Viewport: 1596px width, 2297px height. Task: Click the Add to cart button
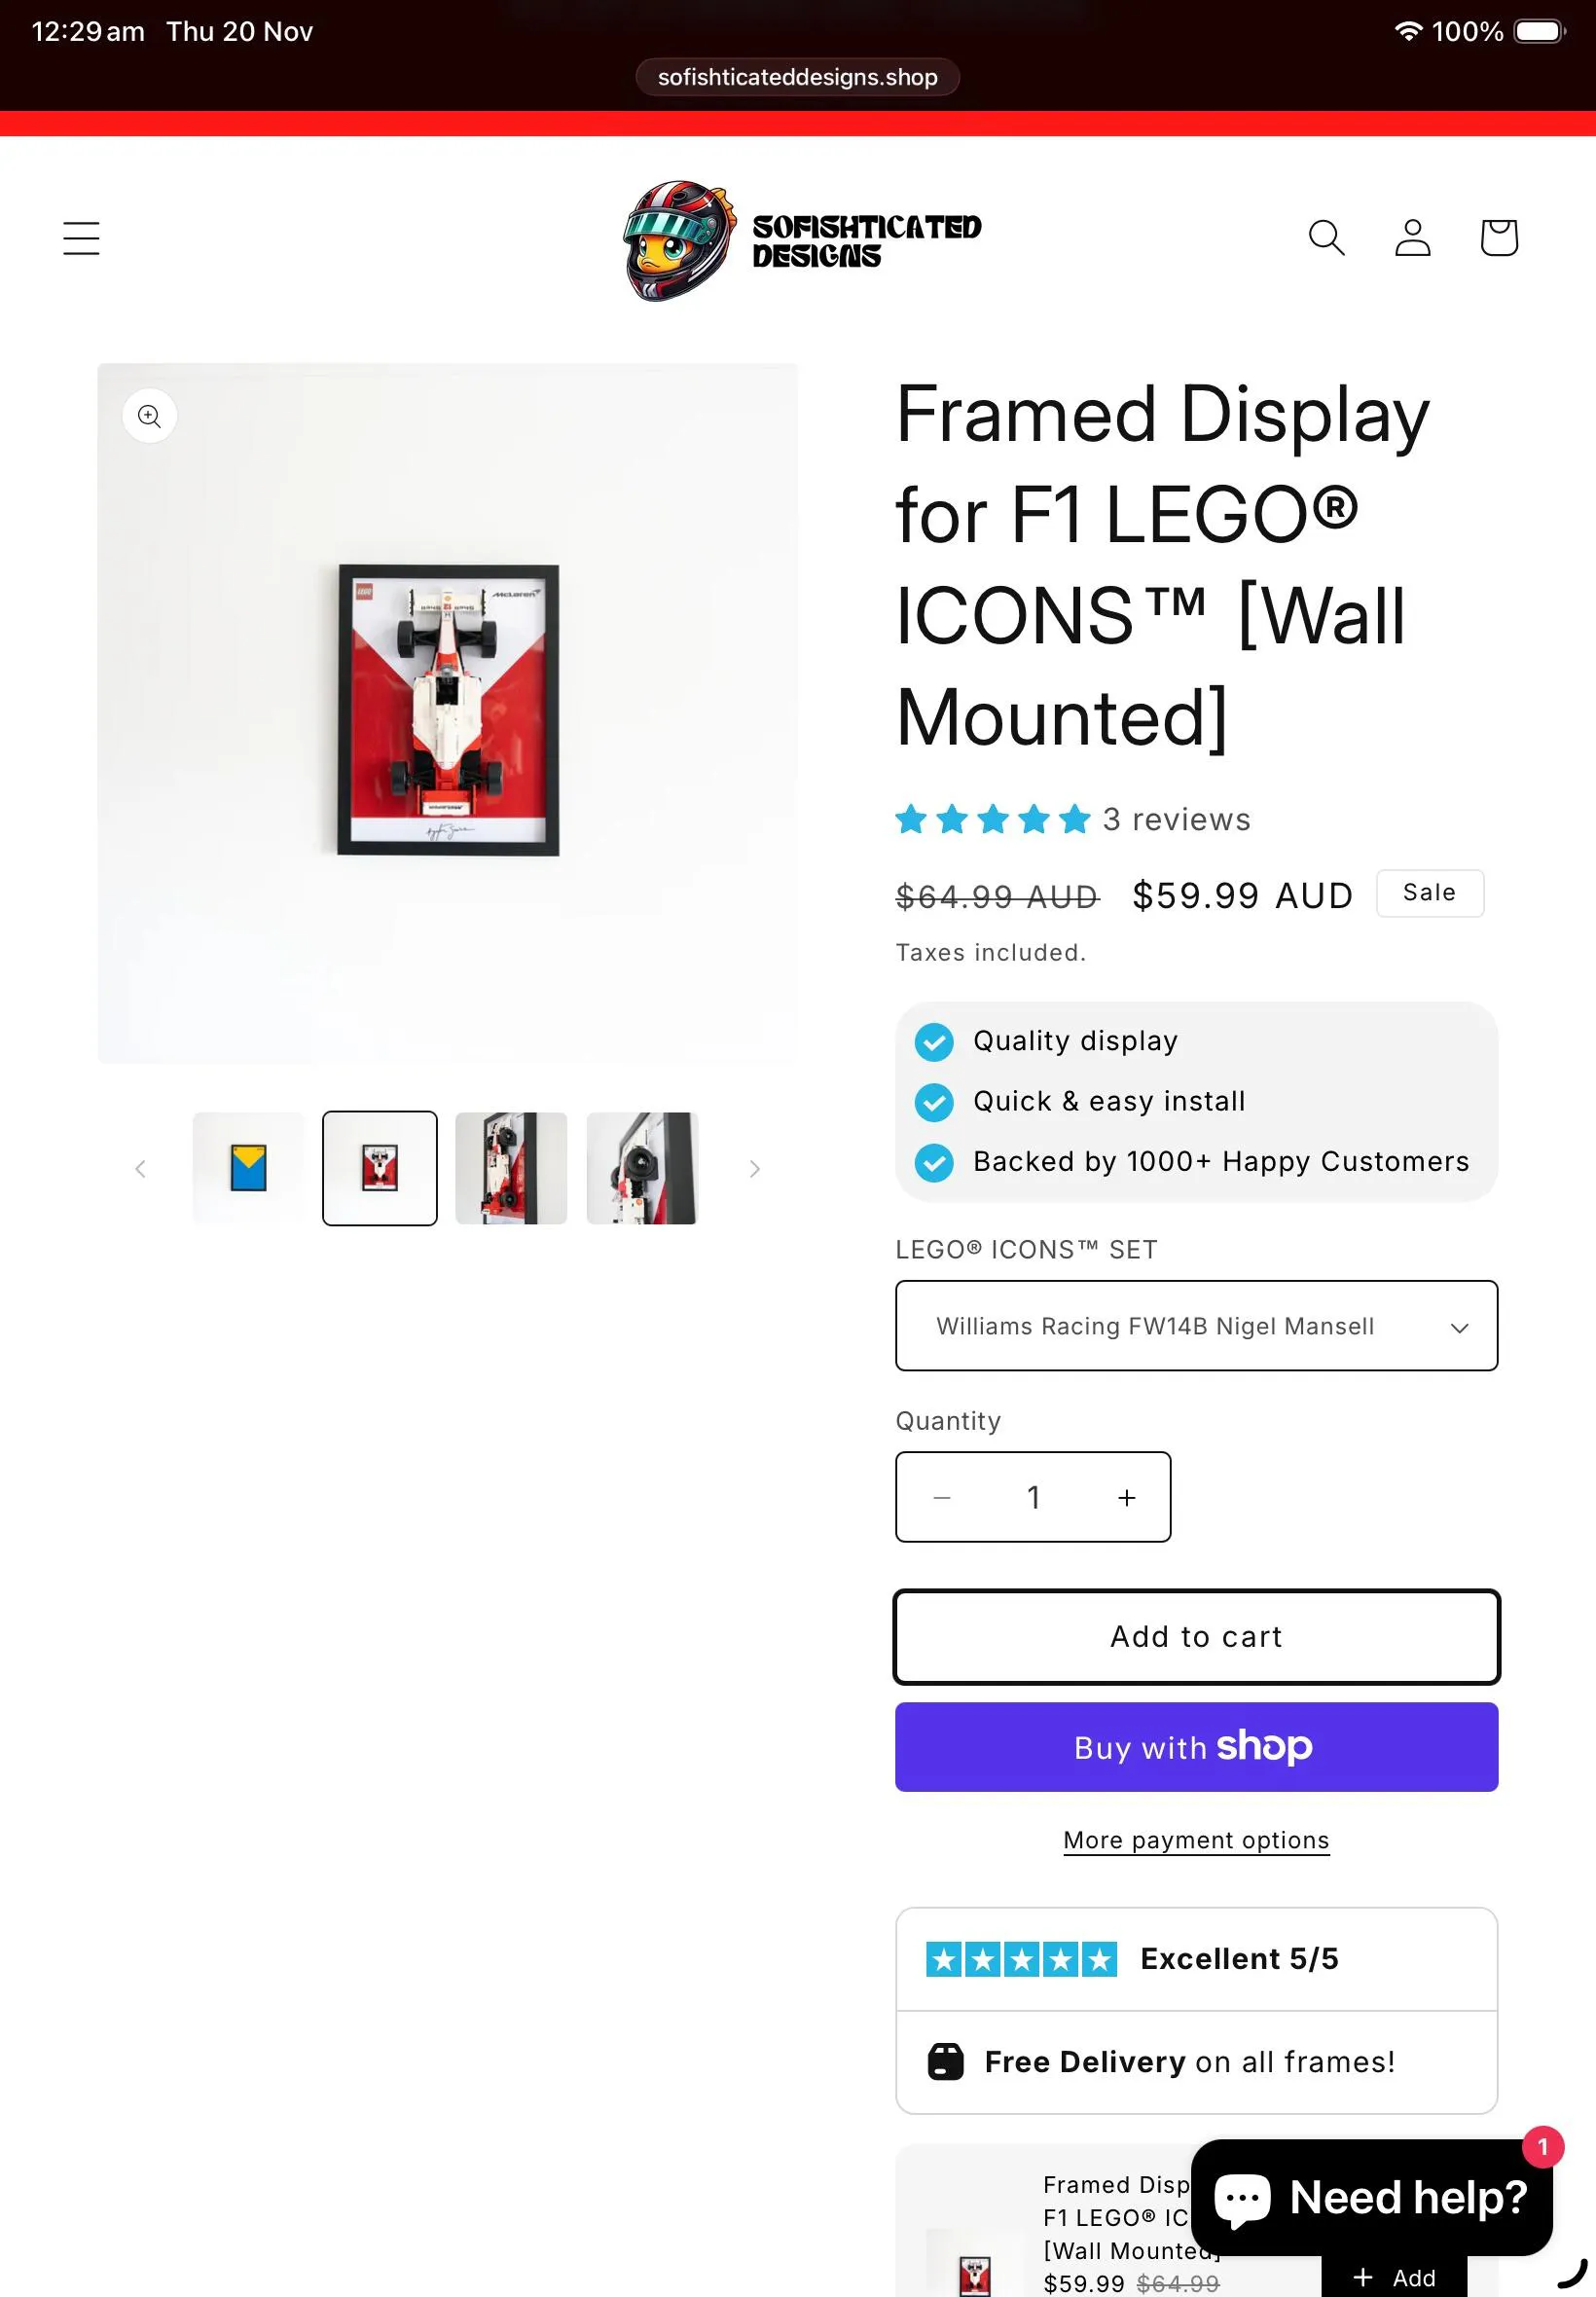(1196, 1637)
